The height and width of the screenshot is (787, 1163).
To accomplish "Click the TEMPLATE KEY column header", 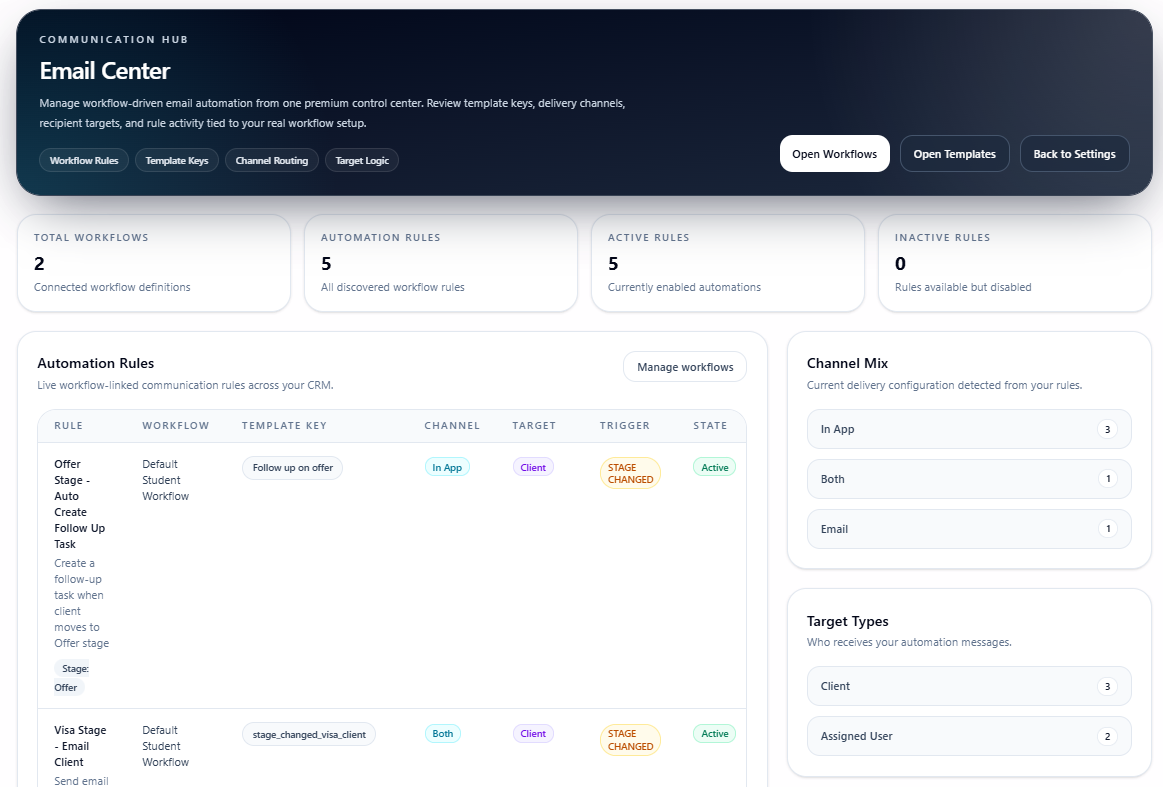I will (284, 426).
